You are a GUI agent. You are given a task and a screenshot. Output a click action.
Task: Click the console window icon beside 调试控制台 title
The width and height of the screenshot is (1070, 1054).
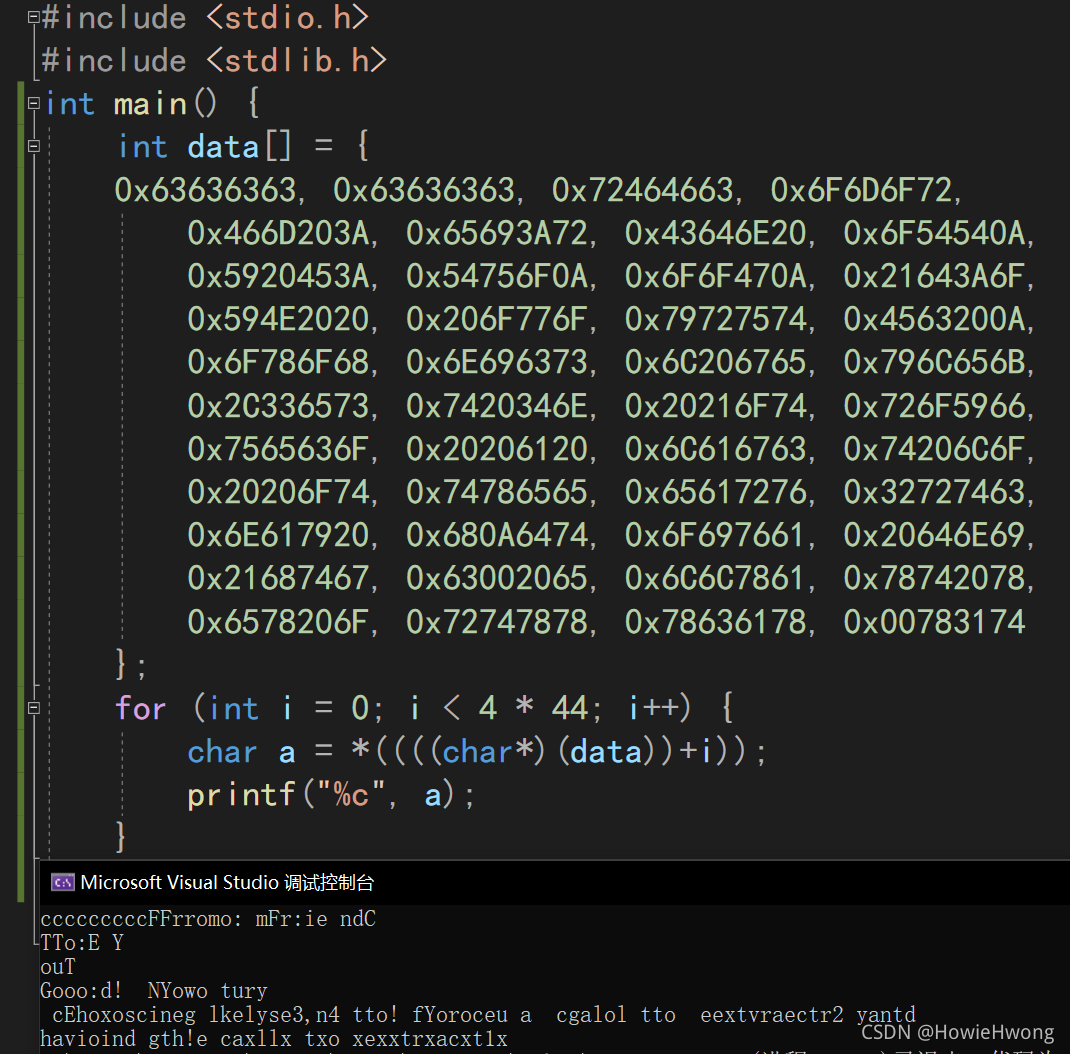pyautogui.click(x=62, y=882)
